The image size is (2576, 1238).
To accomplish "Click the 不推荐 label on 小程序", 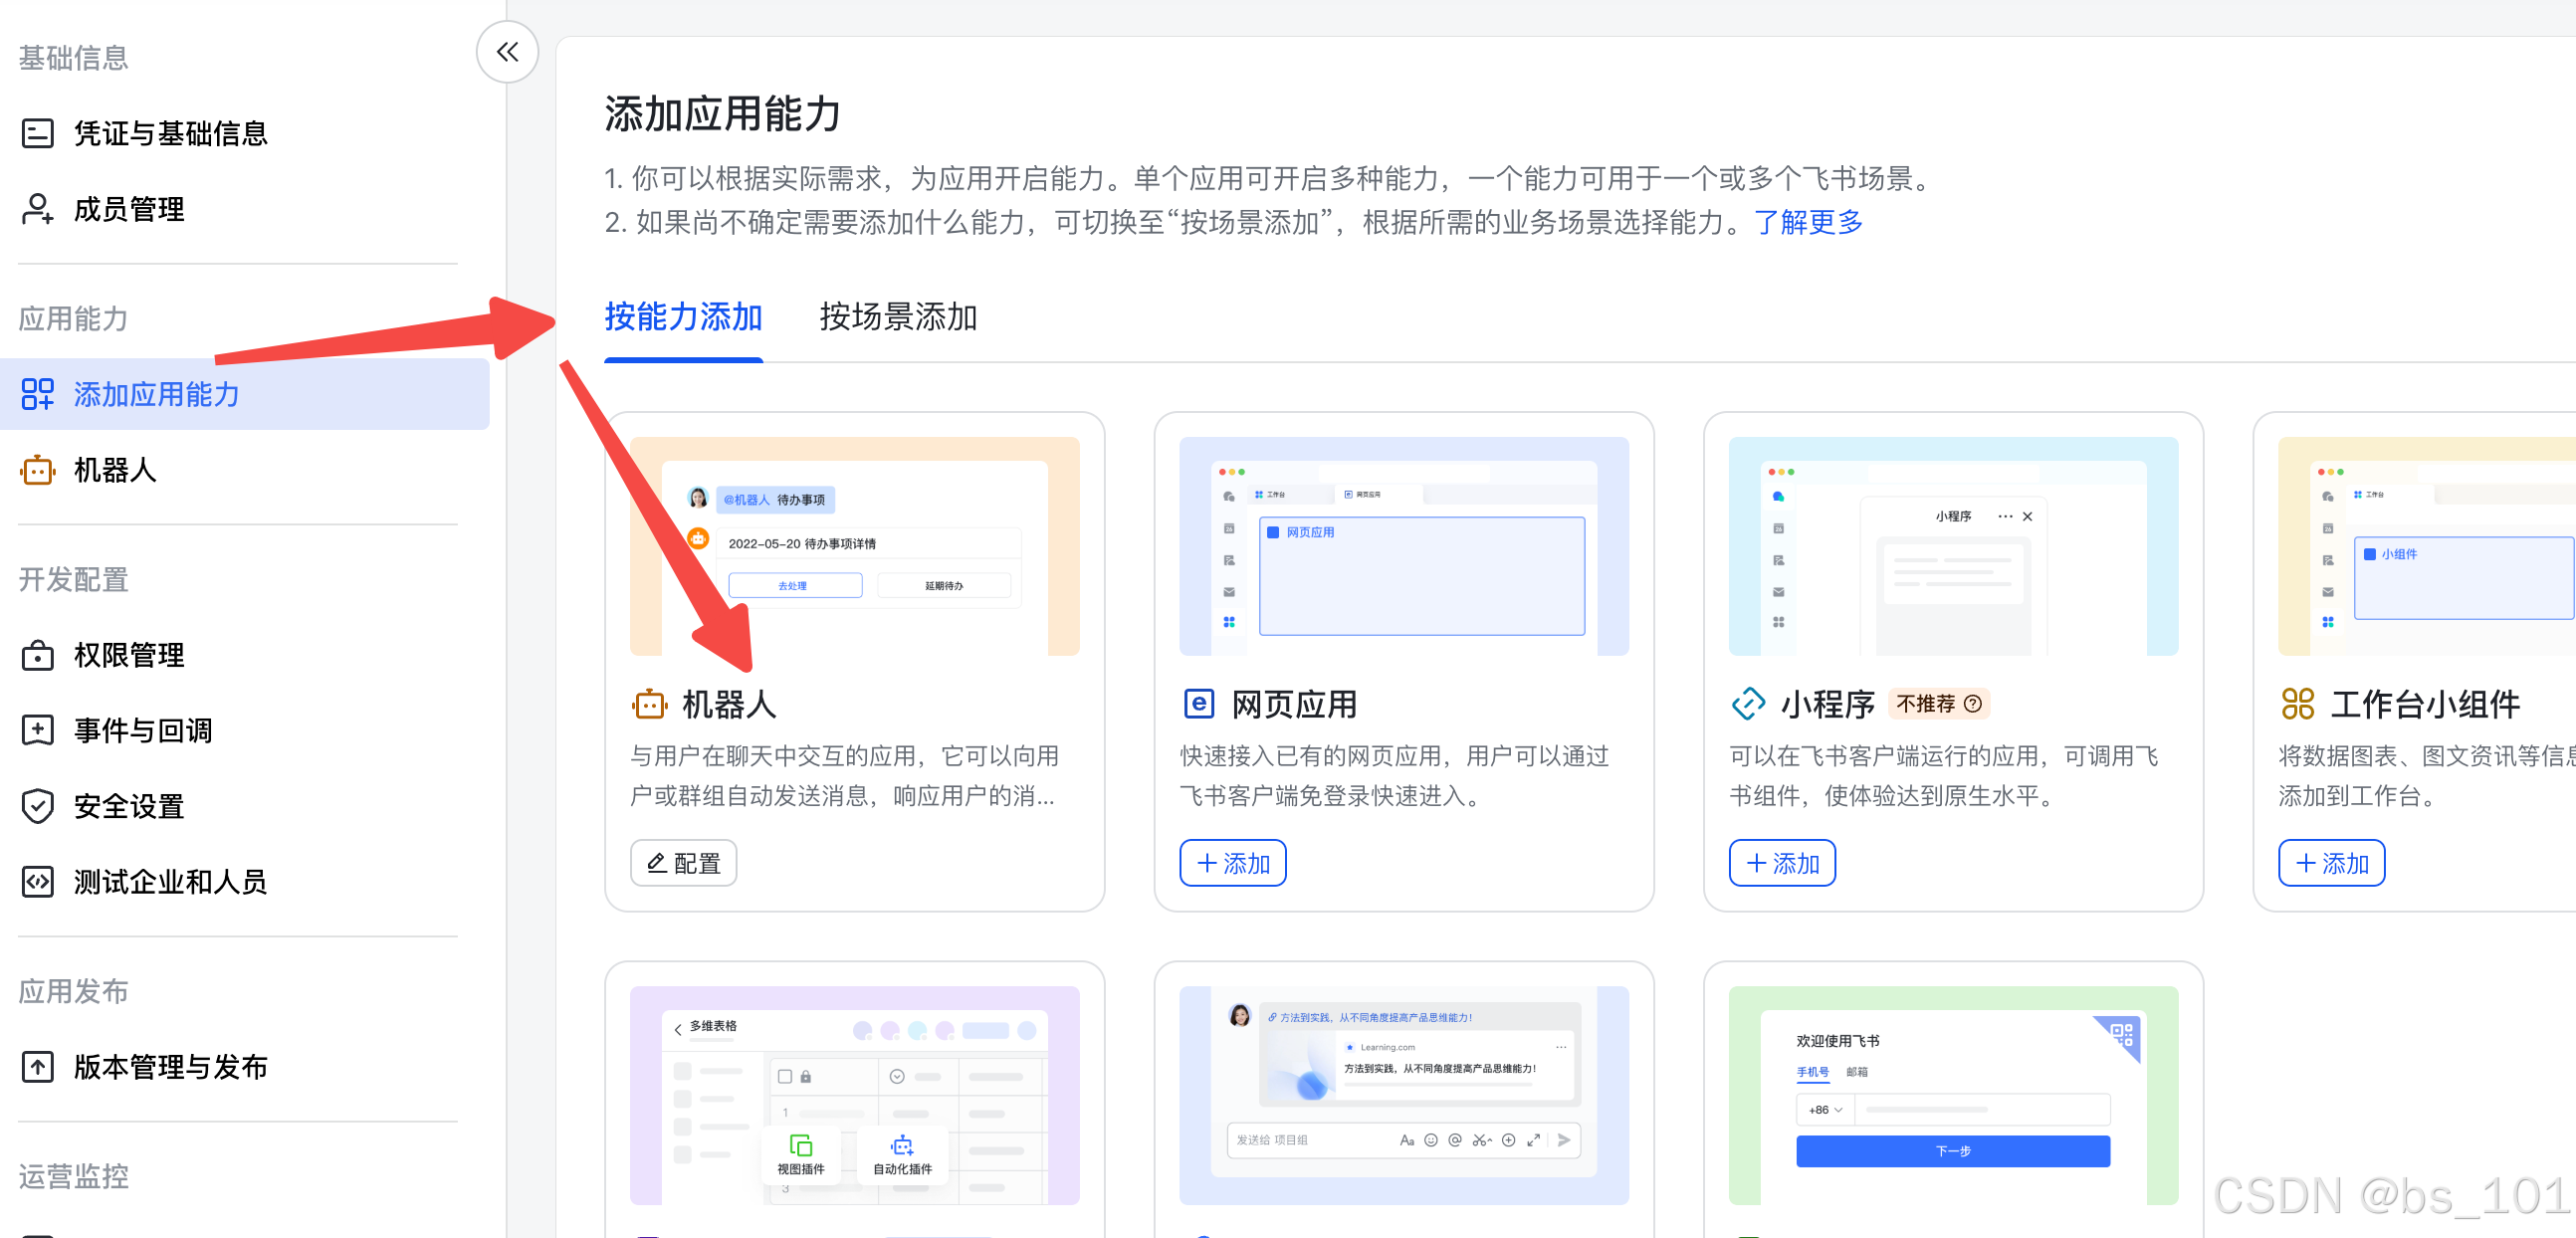I will tap(1926, 704).
